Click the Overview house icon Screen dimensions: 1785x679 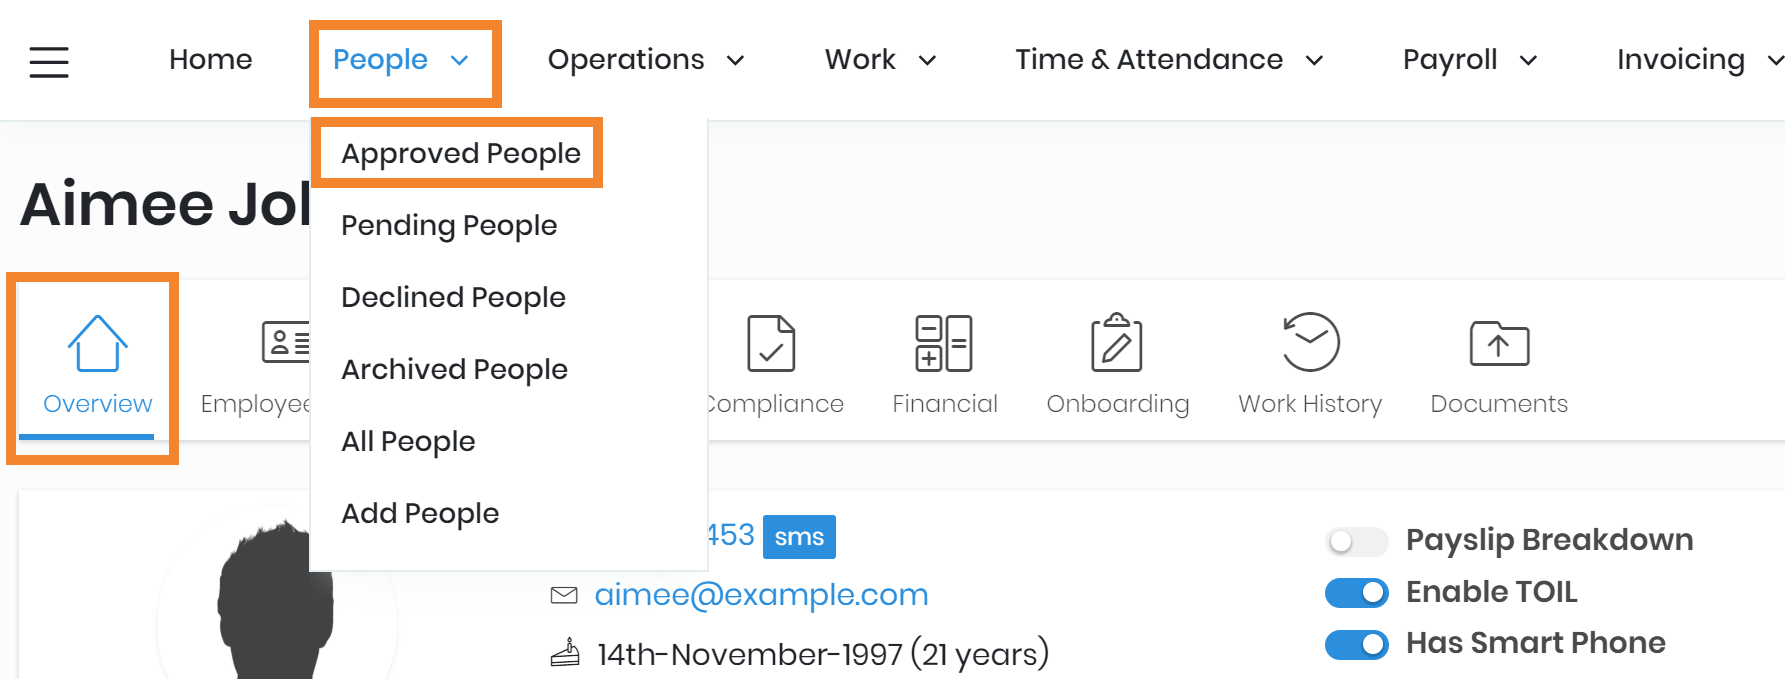(x=98, y=344)
